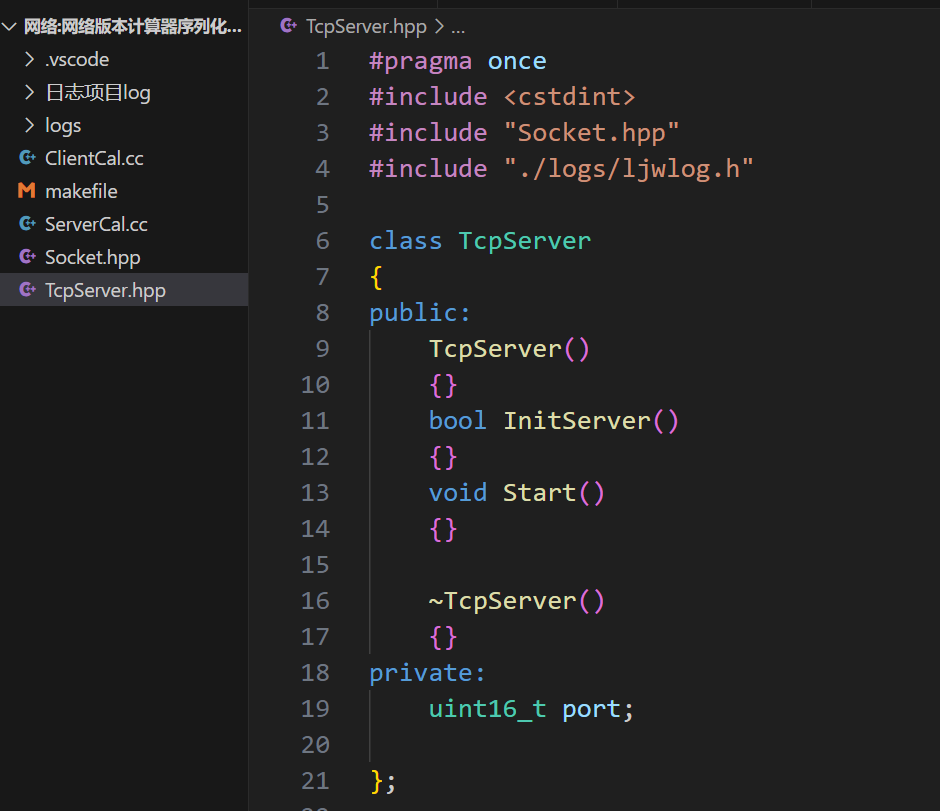940x811 pixels.
Task: Expand the logs folder
Action: [29, 125]
